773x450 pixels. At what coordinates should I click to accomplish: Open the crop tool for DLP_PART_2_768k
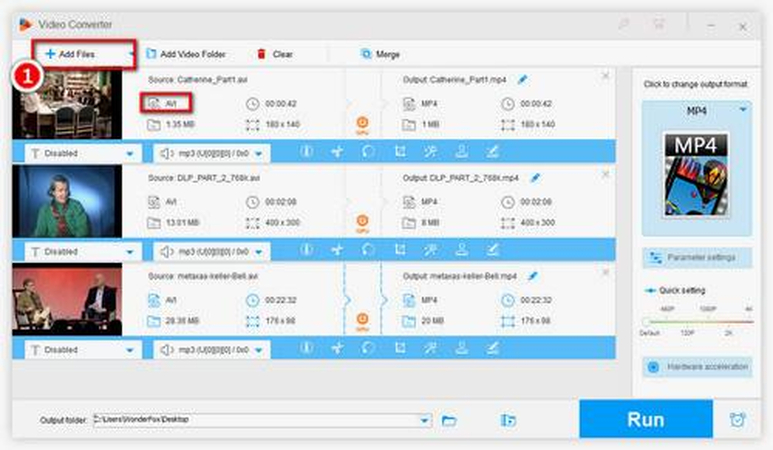pos(400,249)
